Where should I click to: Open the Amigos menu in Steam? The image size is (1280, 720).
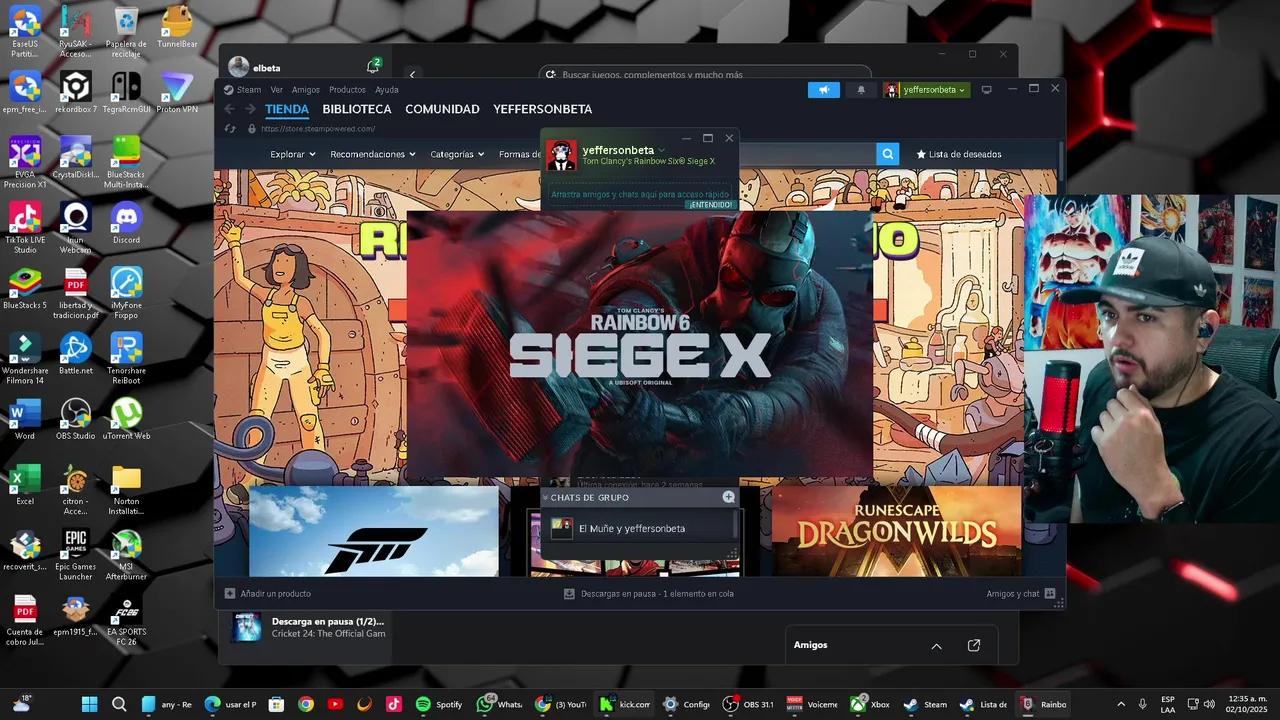click(x=306, y=90)
